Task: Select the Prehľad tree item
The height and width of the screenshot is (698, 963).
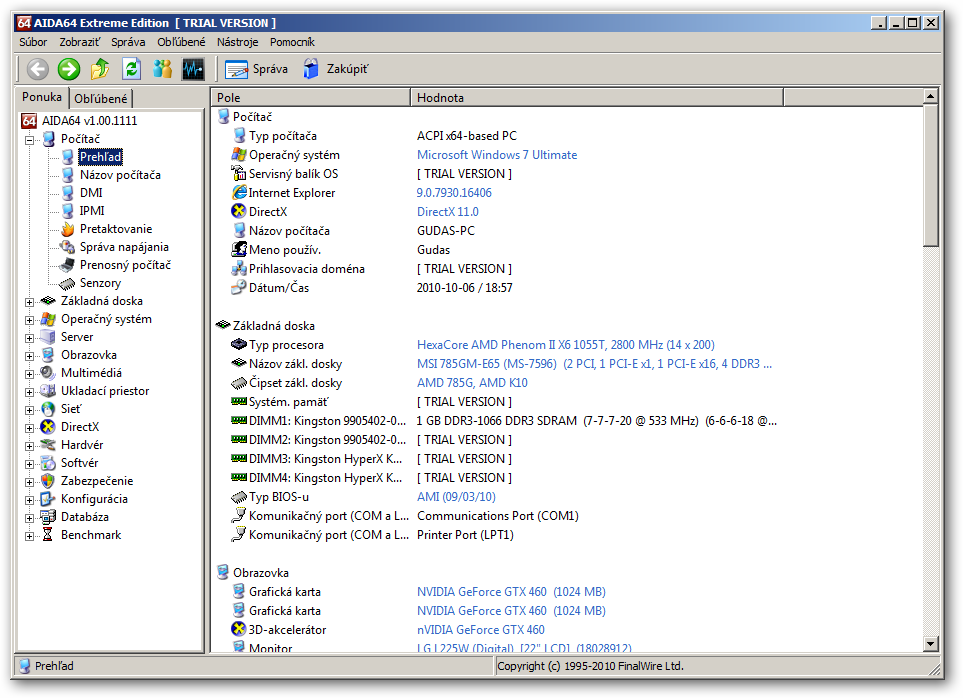Action: point(101,157)
